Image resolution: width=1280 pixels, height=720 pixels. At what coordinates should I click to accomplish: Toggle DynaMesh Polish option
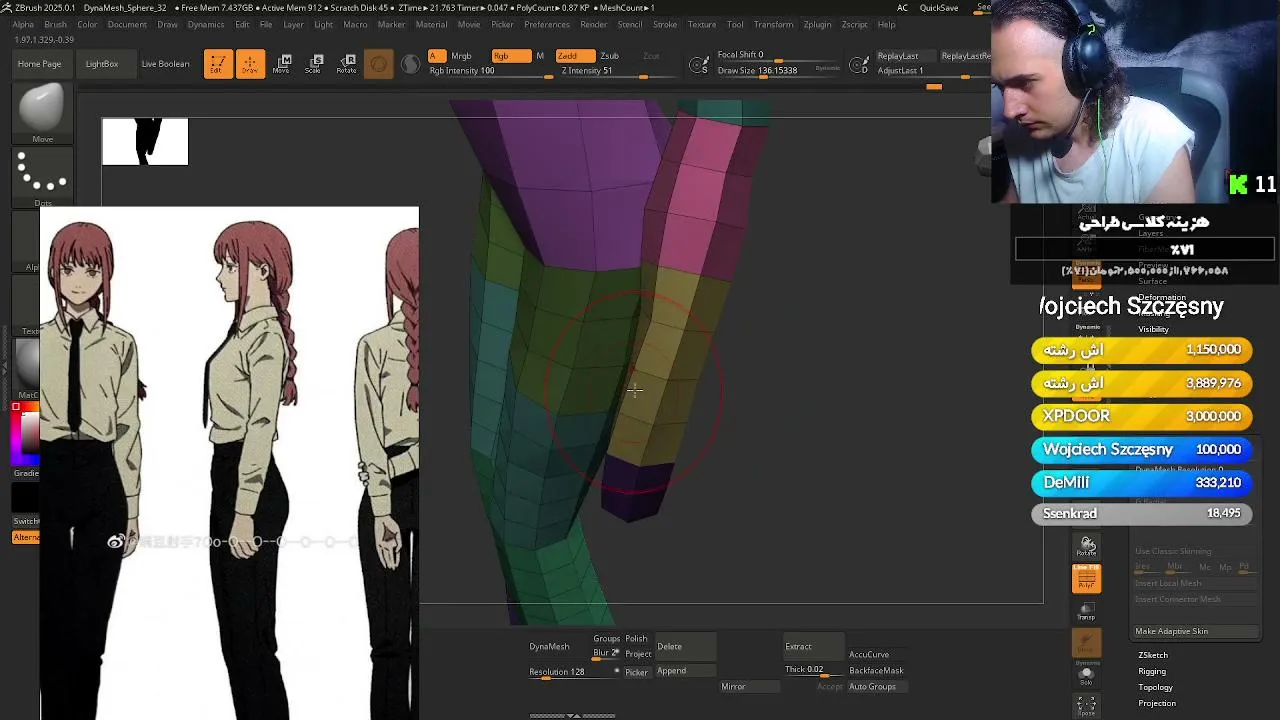point(636,639)
